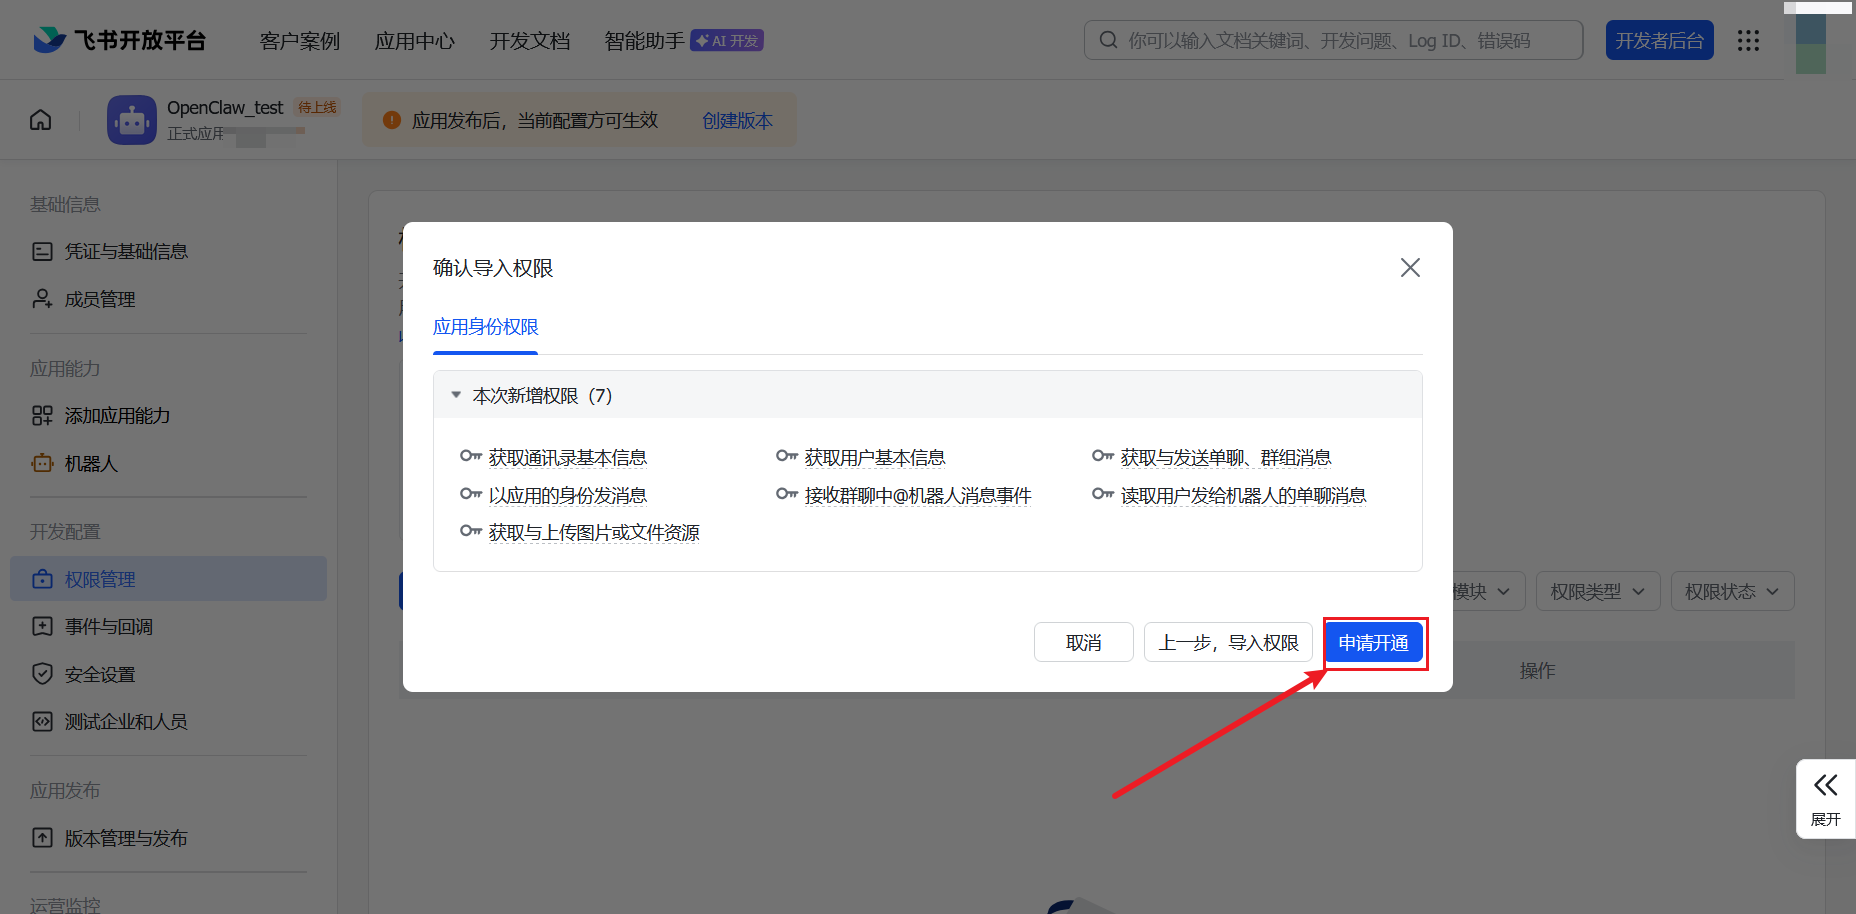Switch to the 应用身份权限 tab
This screenshot has width=1856, height=914.
click(485, 326)
